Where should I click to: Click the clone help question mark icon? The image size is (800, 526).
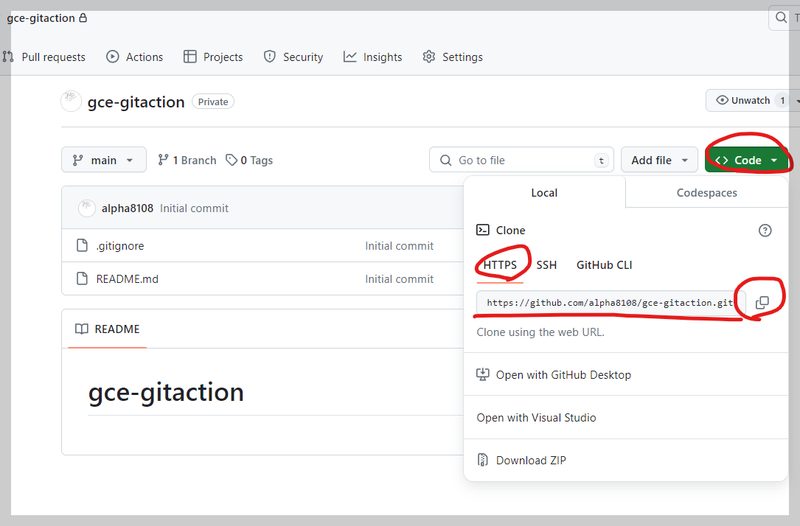click(765, 231)
